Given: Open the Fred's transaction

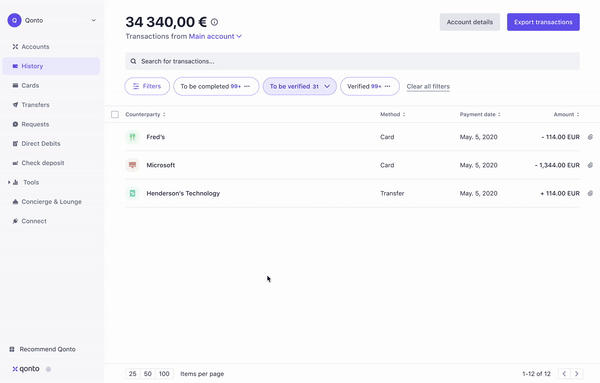Looking at the screenshot, I should coord(352,137).
